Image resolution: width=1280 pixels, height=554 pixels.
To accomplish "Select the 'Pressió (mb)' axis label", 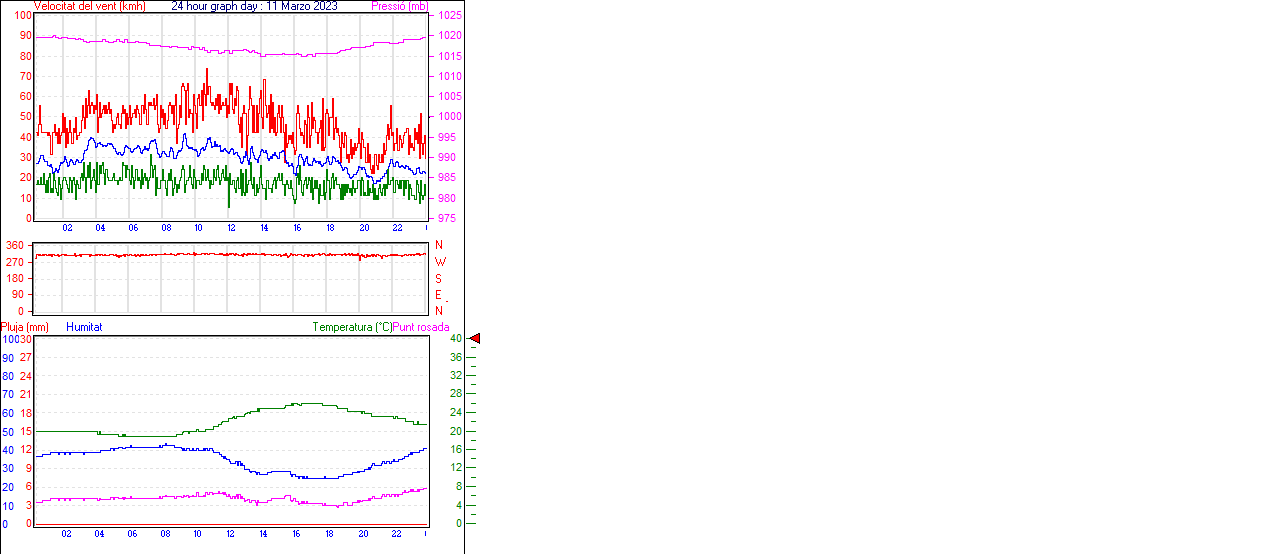I will pos(398,6).
